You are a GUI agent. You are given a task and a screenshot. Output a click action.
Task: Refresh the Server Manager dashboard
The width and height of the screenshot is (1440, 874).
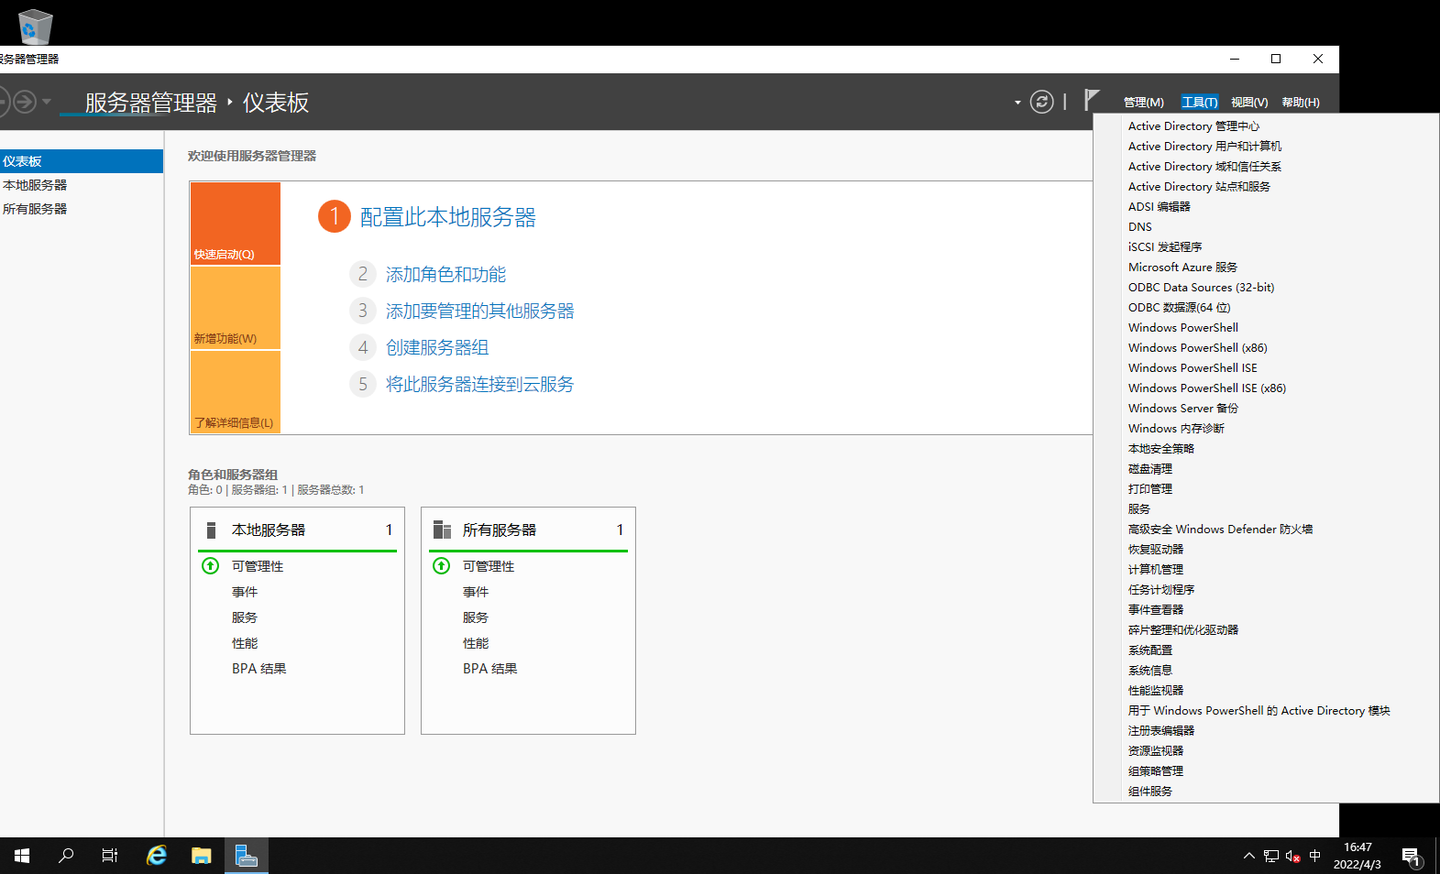coord(1041,102)
